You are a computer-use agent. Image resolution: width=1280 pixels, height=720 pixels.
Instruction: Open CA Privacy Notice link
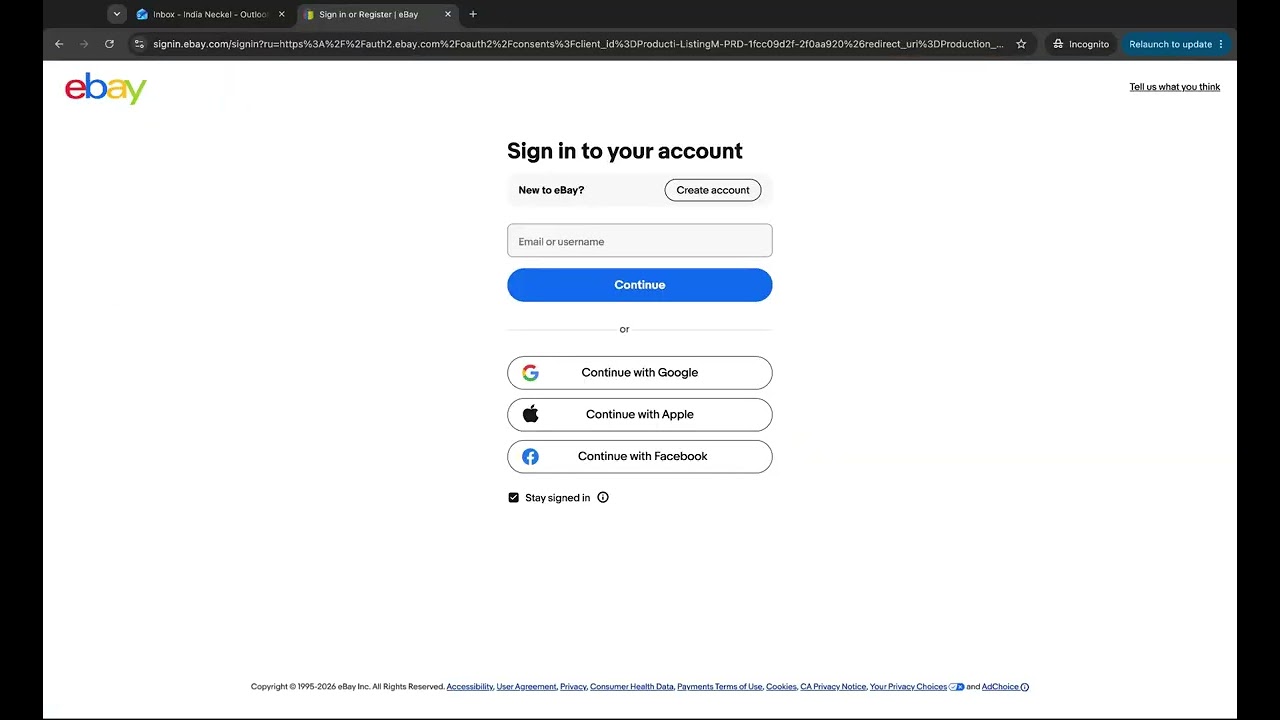click(x=833, y=687)
